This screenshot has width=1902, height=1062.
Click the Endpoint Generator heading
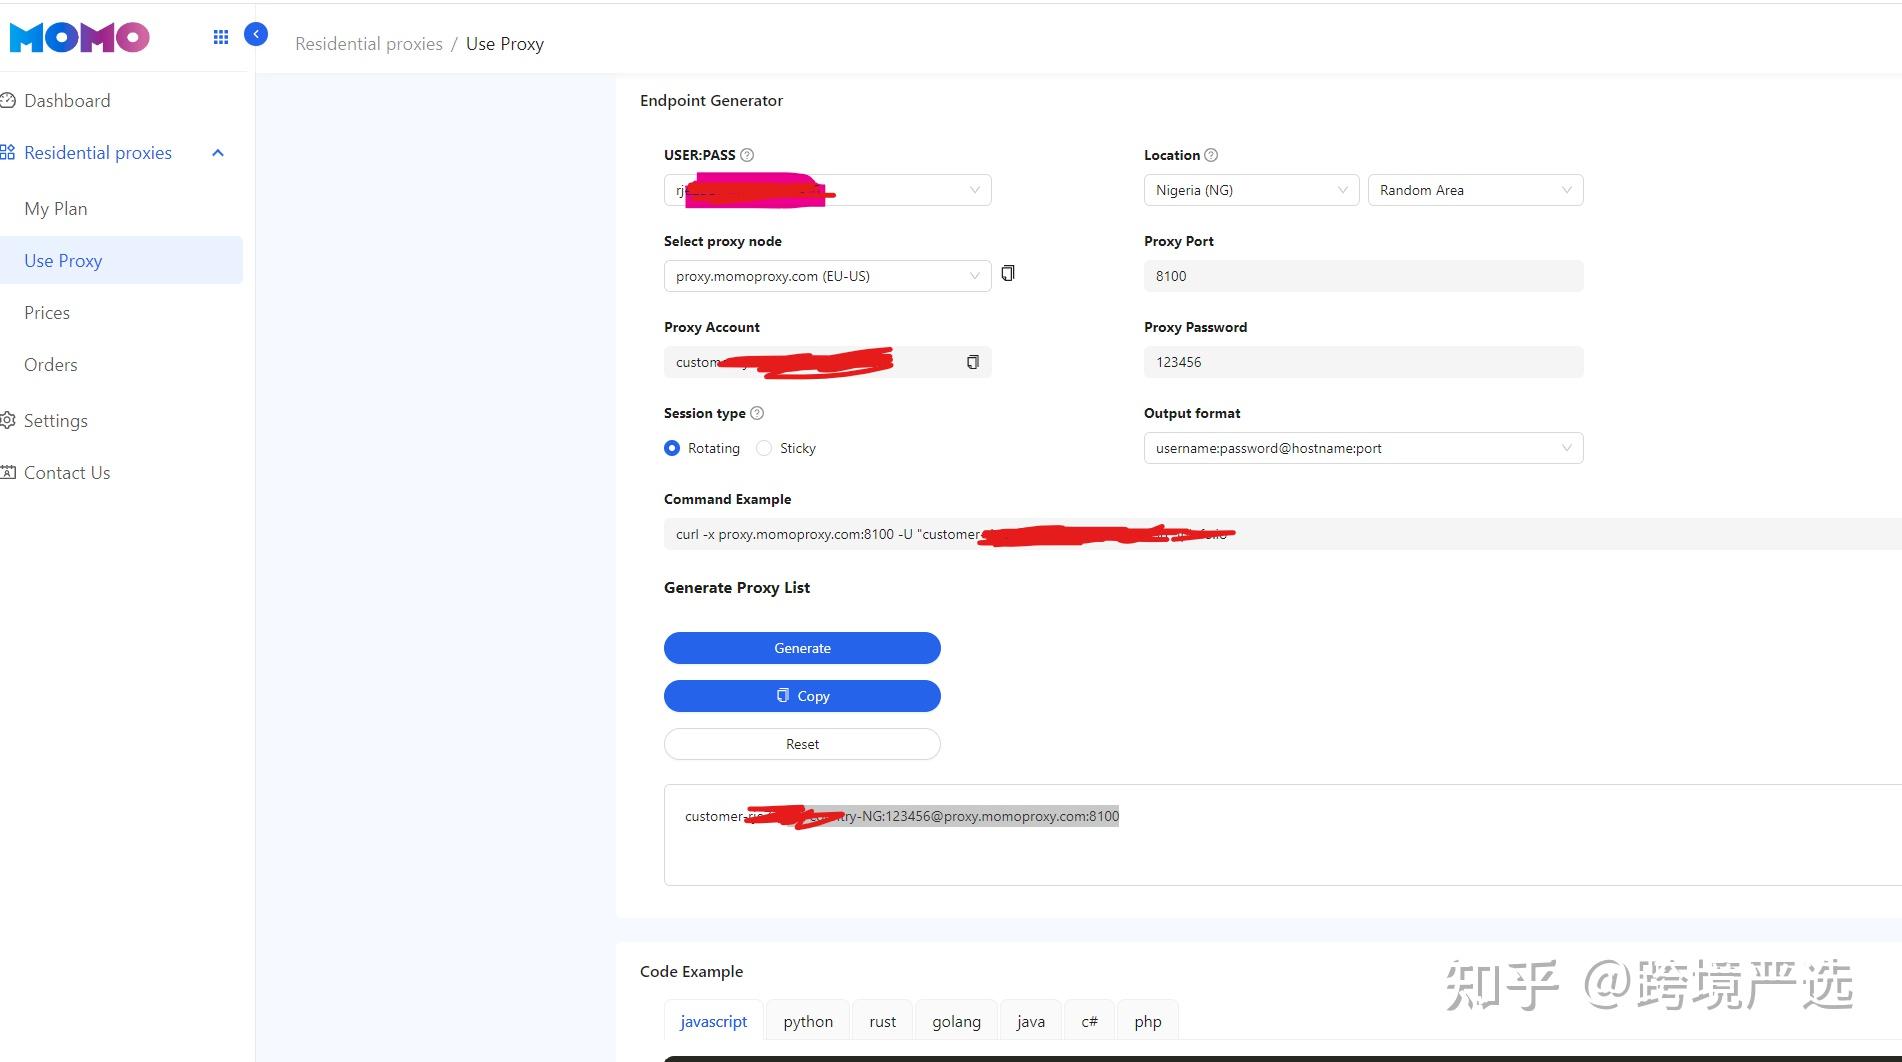[711, 100]
